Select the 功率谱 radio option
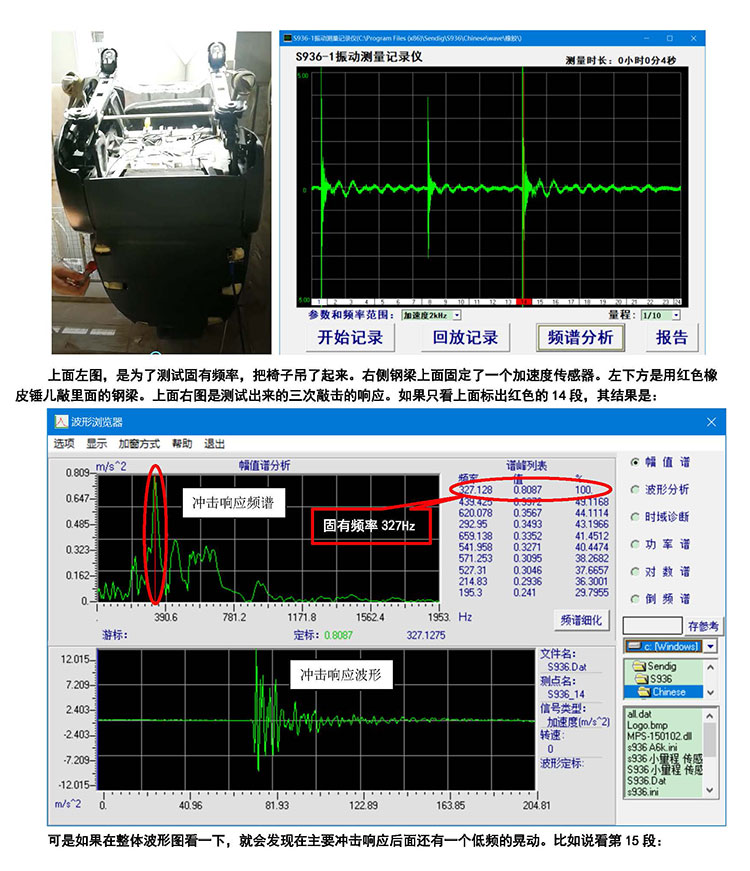This screenshot has width=750, height=871. pyautogui.click(x=637, y=544)
